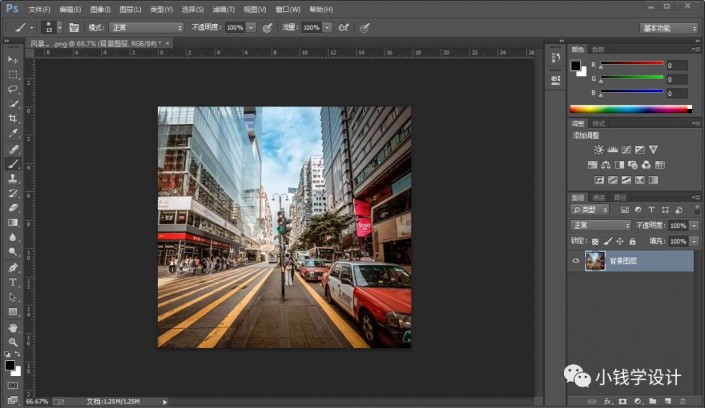This screenshot has width=705, height=408.
Task: Add Brightness/Contrast adjustment
Action: [598, 150]
